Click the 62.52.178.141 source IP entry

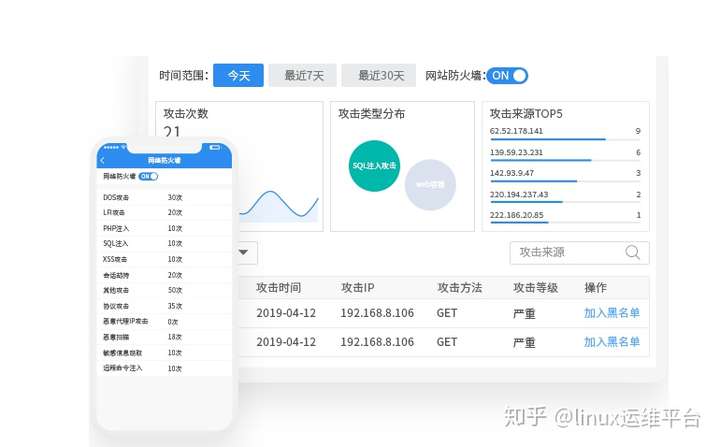(x=516, y=131)
